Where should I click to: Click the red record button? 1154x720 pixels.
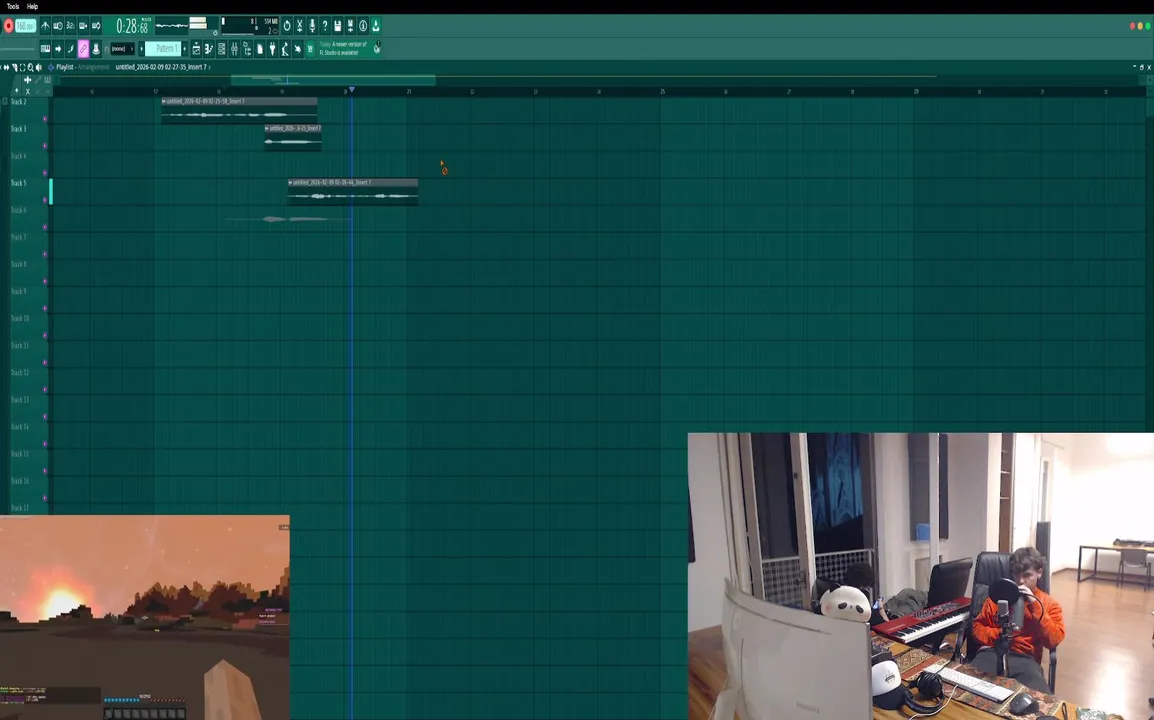point(9,26)
